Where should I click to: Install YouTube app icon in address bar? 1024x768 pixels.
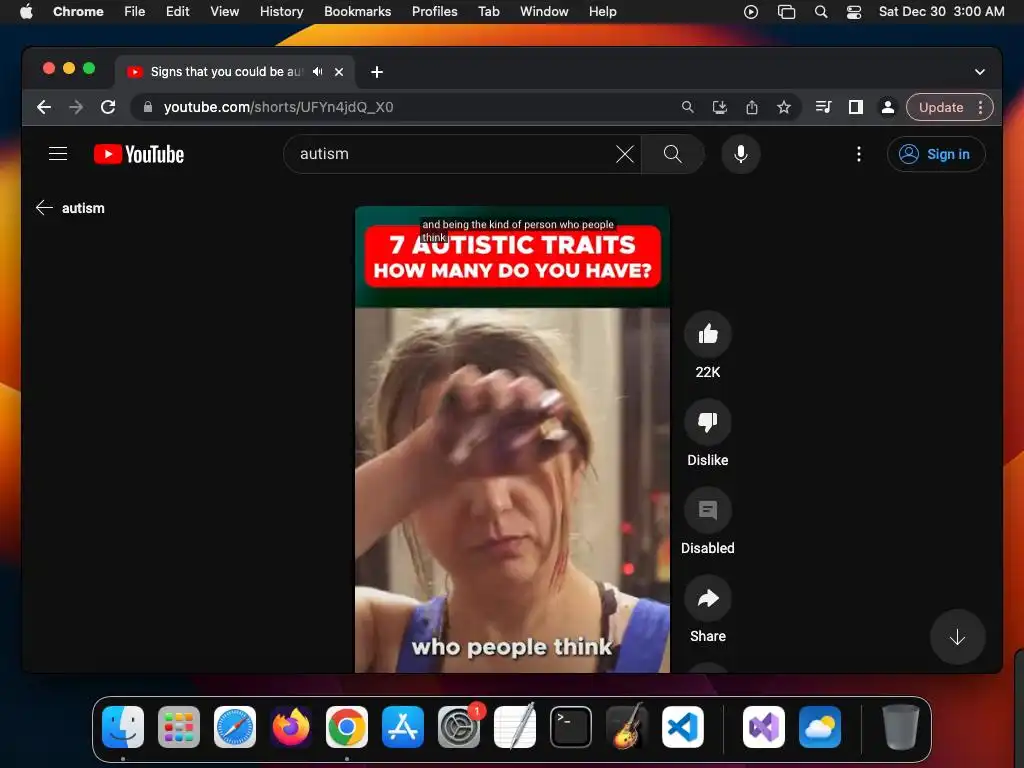pyautogui.click(x=719, y=107)
